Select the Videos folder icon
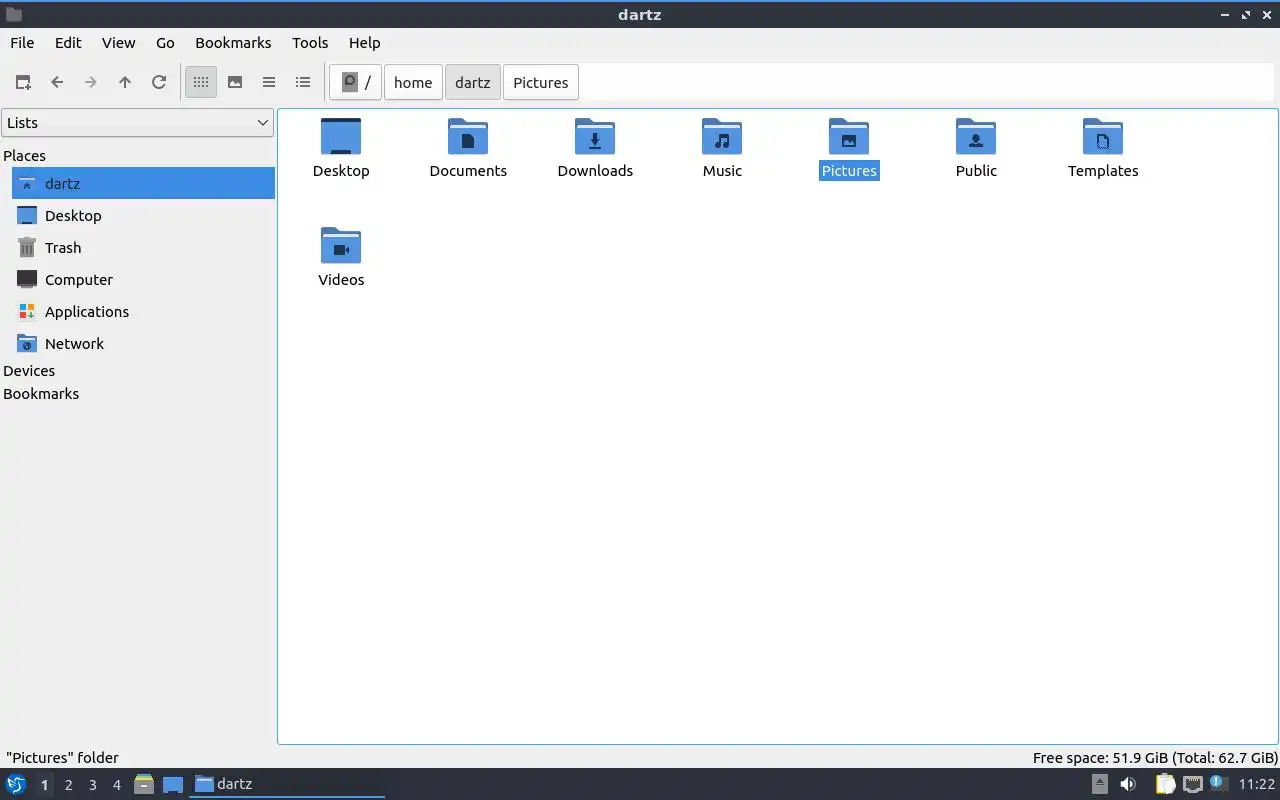Viewport: 1280px width, 800px height. tap(341, 257)
